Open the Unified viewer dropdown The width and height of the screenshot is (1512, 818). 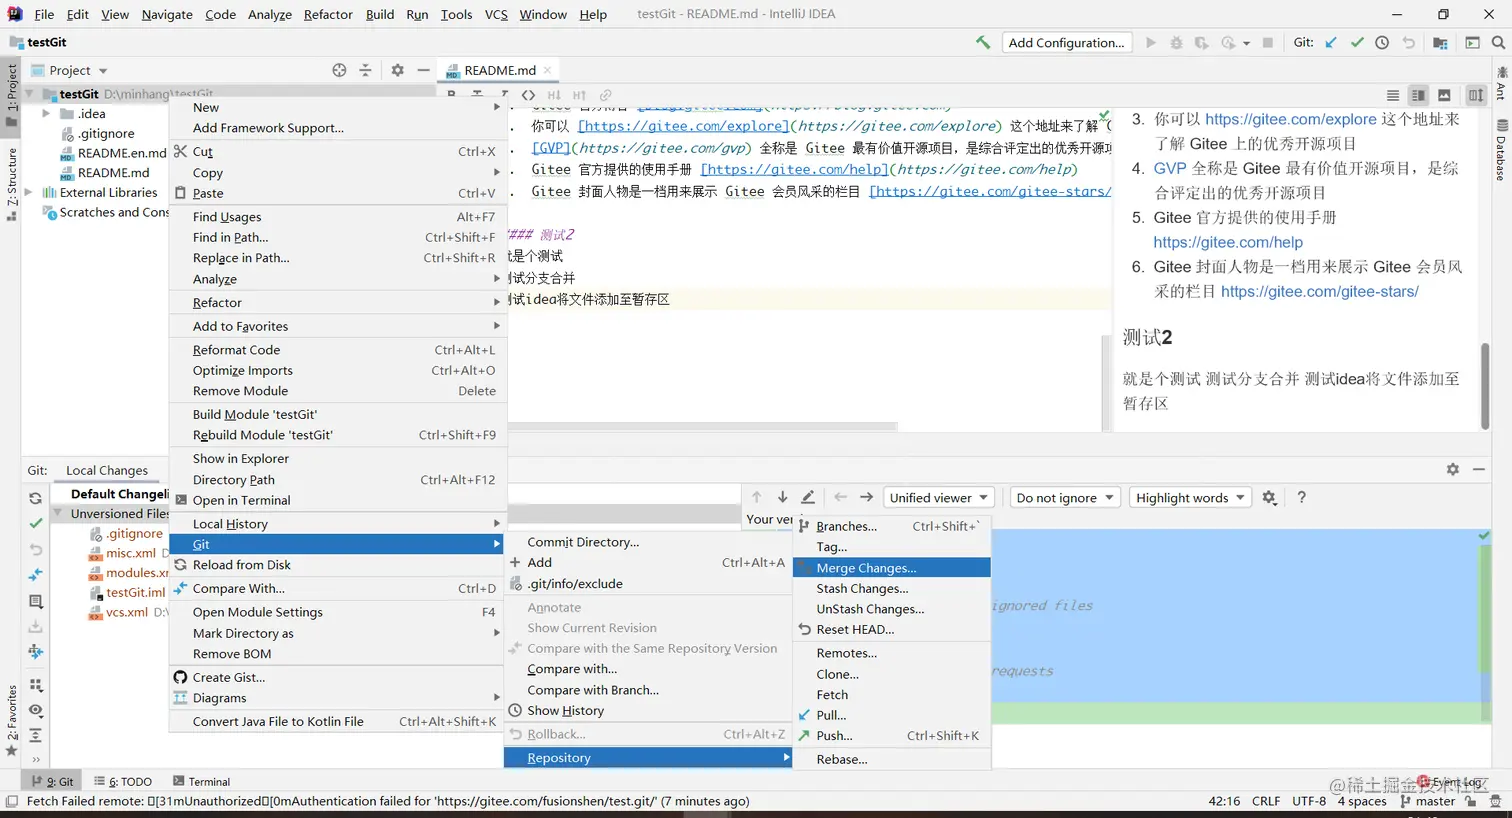coord(939,497)
